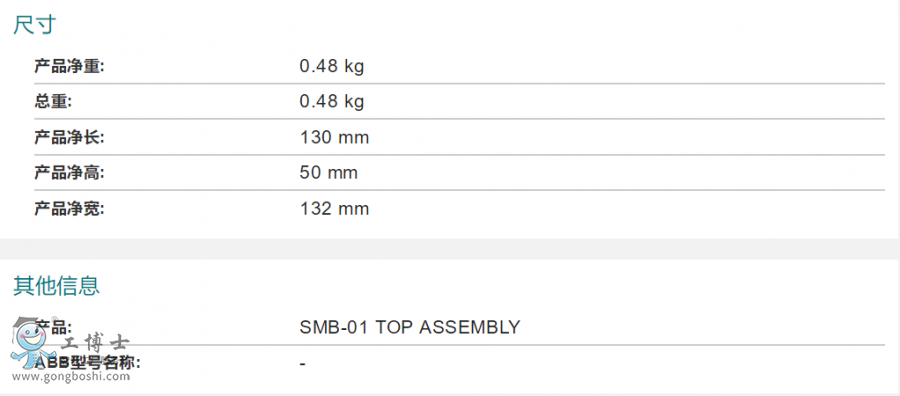
Task: Click the 产品净宽 label
Action: (x=69, y=208)
